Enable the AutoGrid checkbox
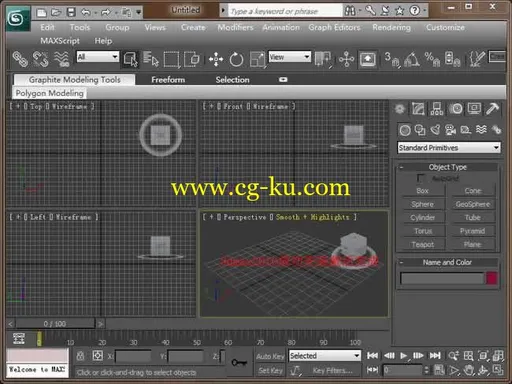512x384 pixels. pyautogui.click(x=420, y=178)
